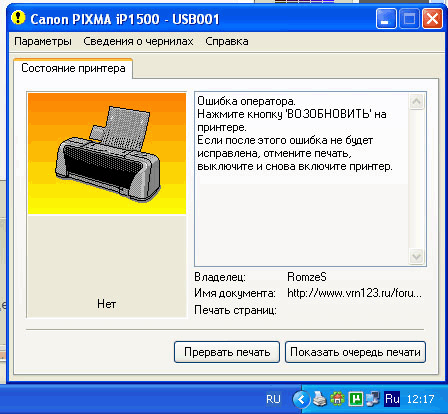Click the message box scroll up arrow
This screenshot has height=414, width=448.
416,101
